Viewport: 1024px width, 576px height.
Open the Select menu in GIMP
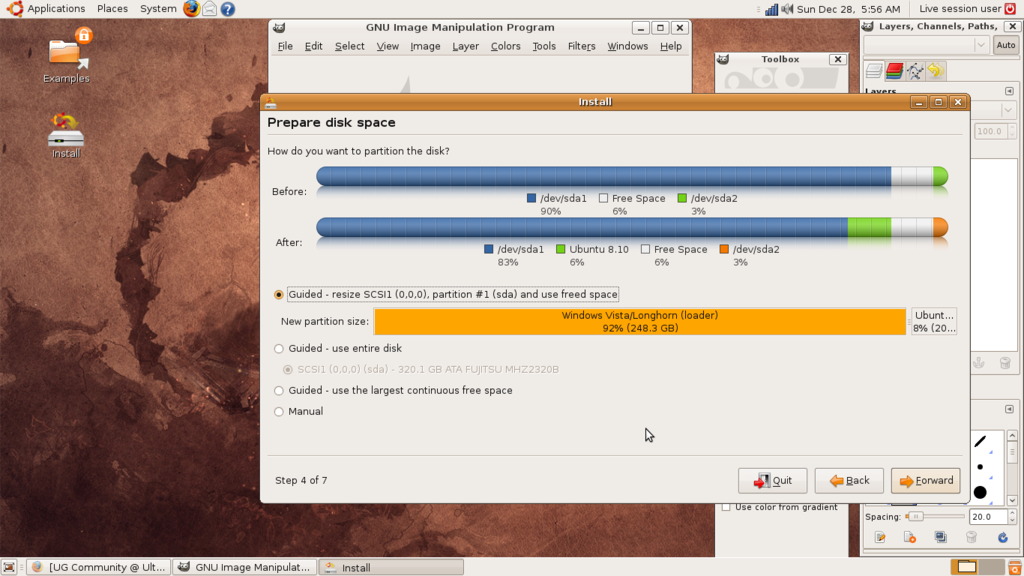[349, 46]
